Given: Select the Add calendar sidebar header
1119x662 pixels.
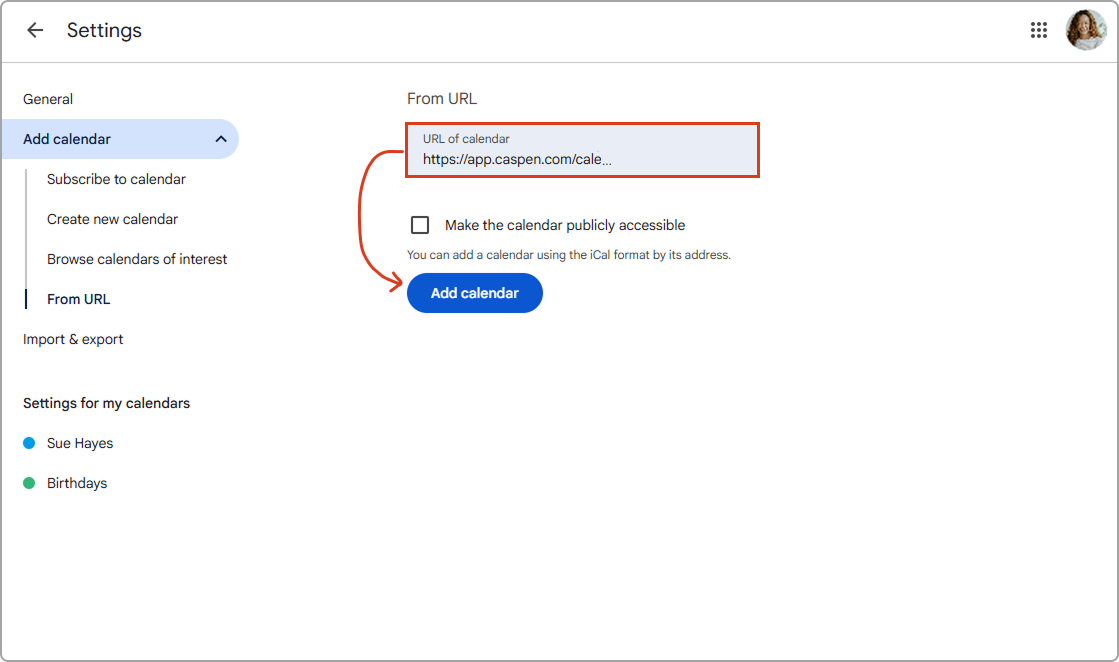Looking at the screenshot, I should click(x=67, y=139).
